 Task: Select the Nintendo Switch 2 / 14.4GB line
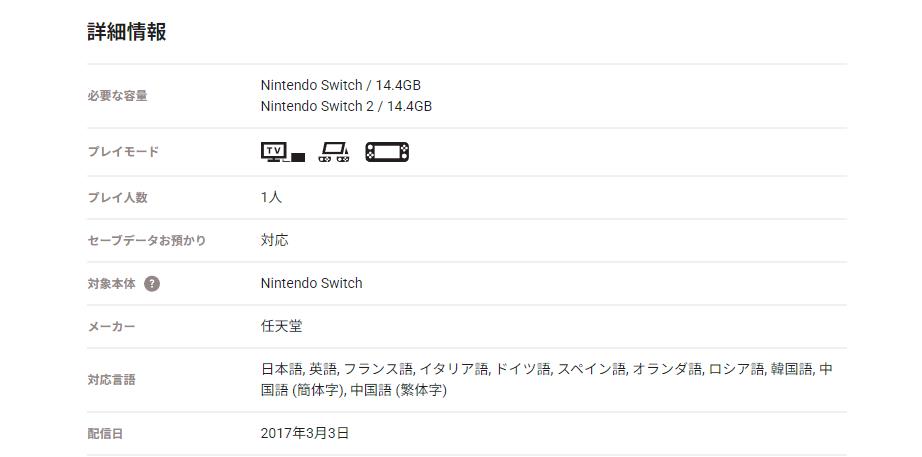click(346, 106)
